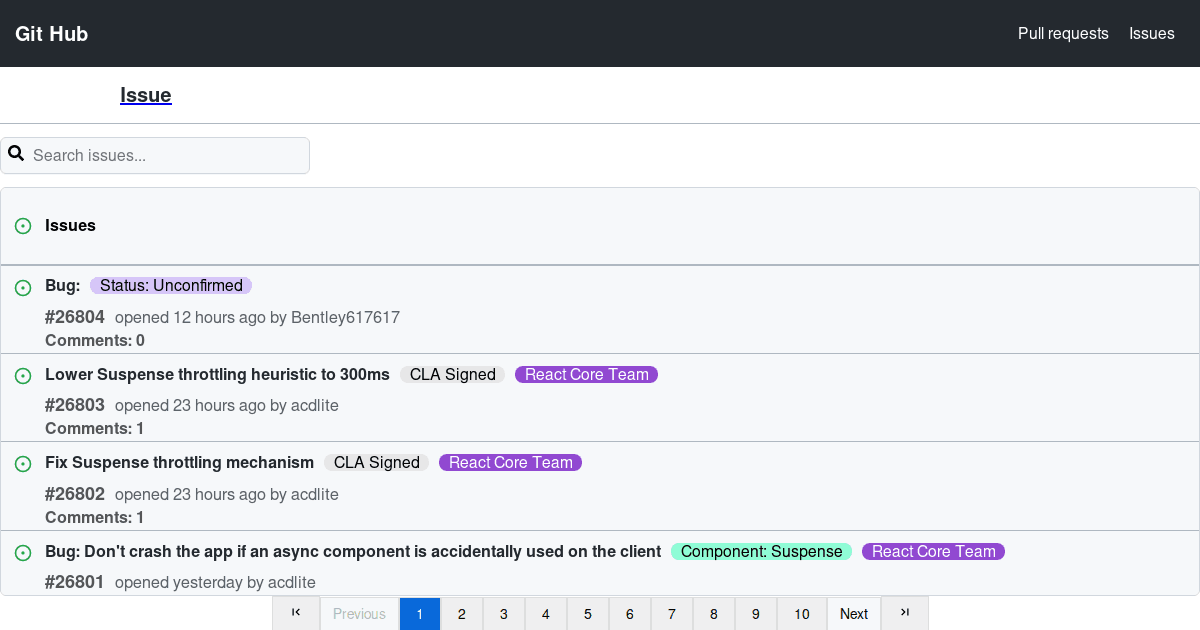Viewport: 1200px width, 630px height.
Task: Click 'Comments: 1' under issue #26802
Action: point(95,517)
